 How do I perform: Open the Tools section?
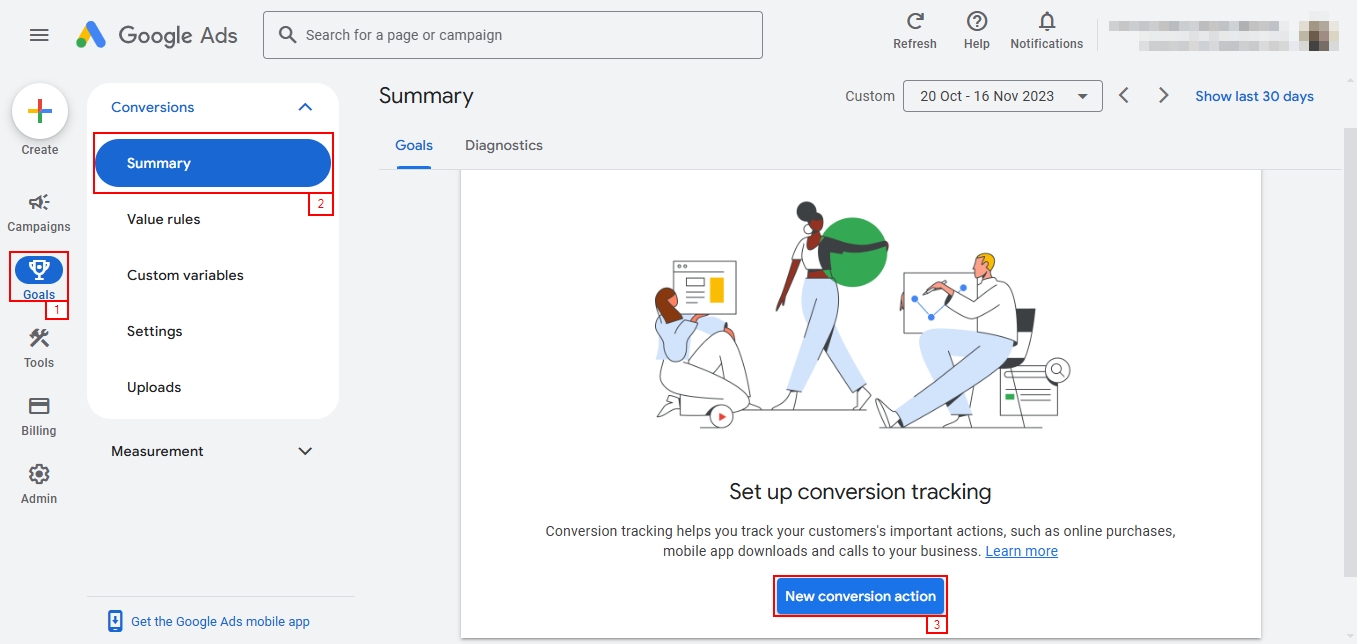point(39,348)
